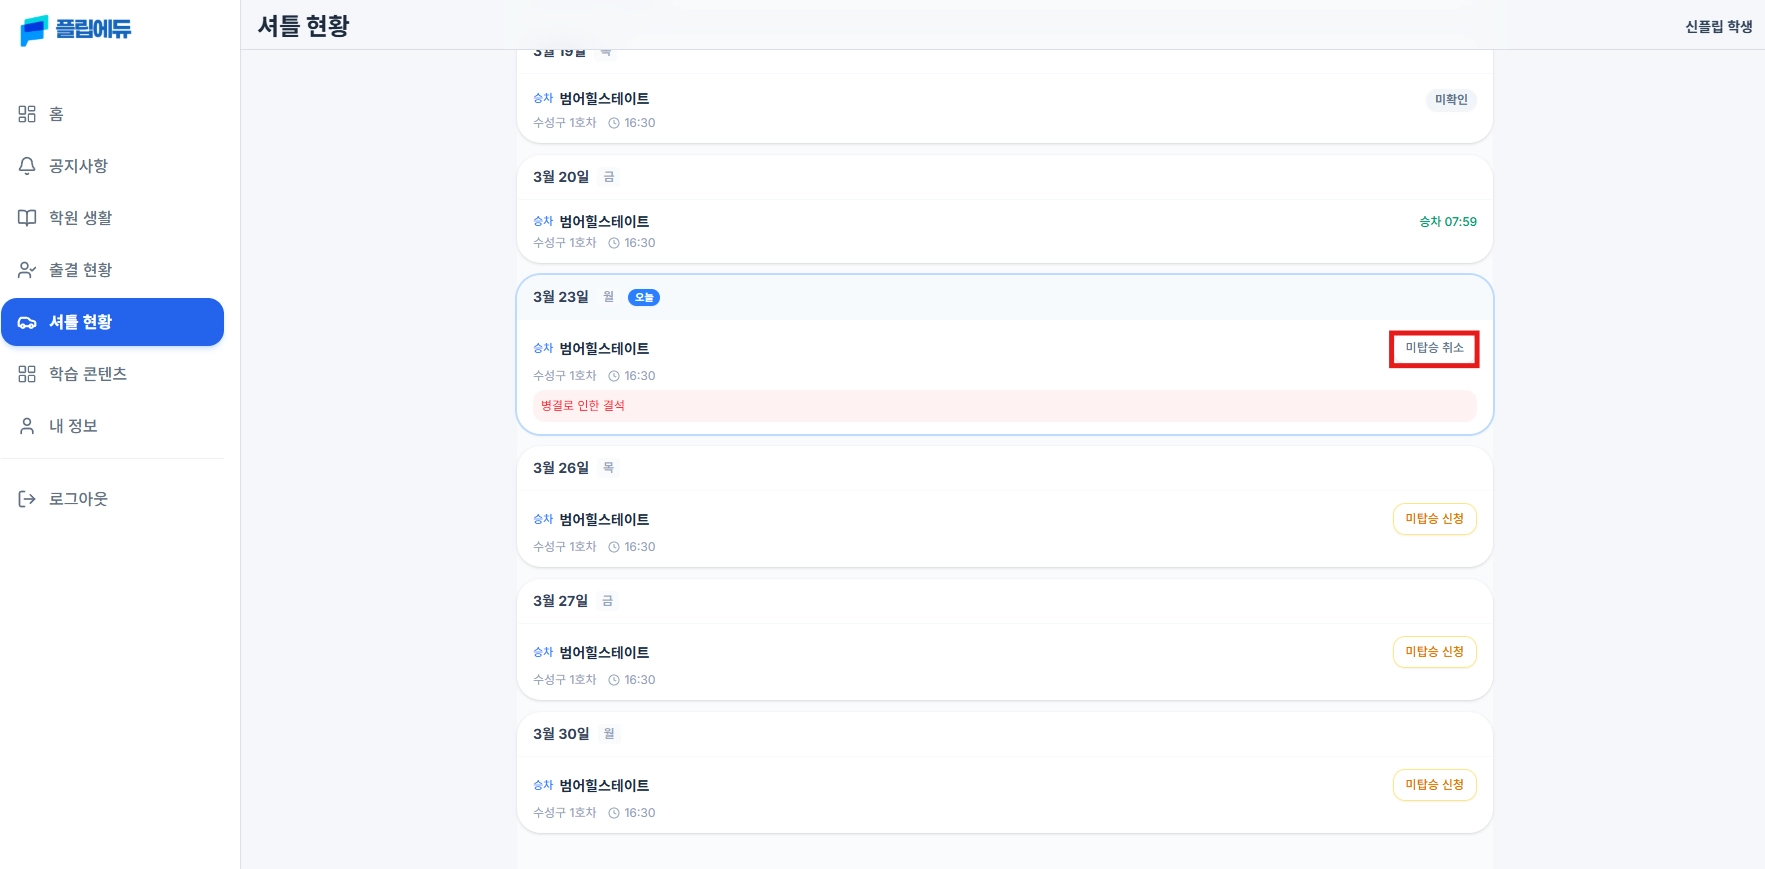Click the 3월 27일 date header
Viewport: 1765px width, 869px height.
click(x=561, y=601)
